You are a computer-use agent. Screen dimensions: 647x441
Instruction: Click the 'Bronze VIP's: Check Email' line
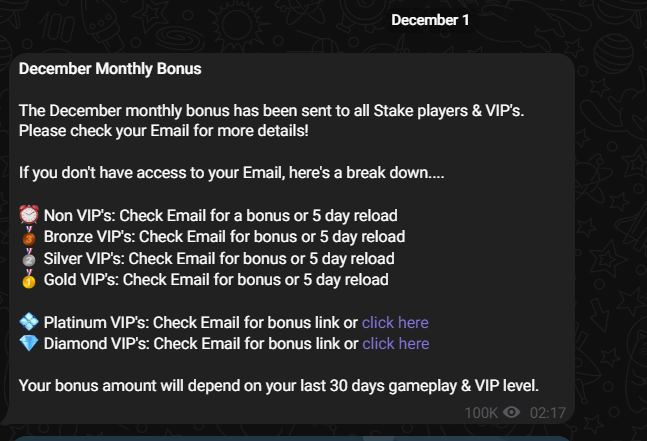(x=224, y=237)
